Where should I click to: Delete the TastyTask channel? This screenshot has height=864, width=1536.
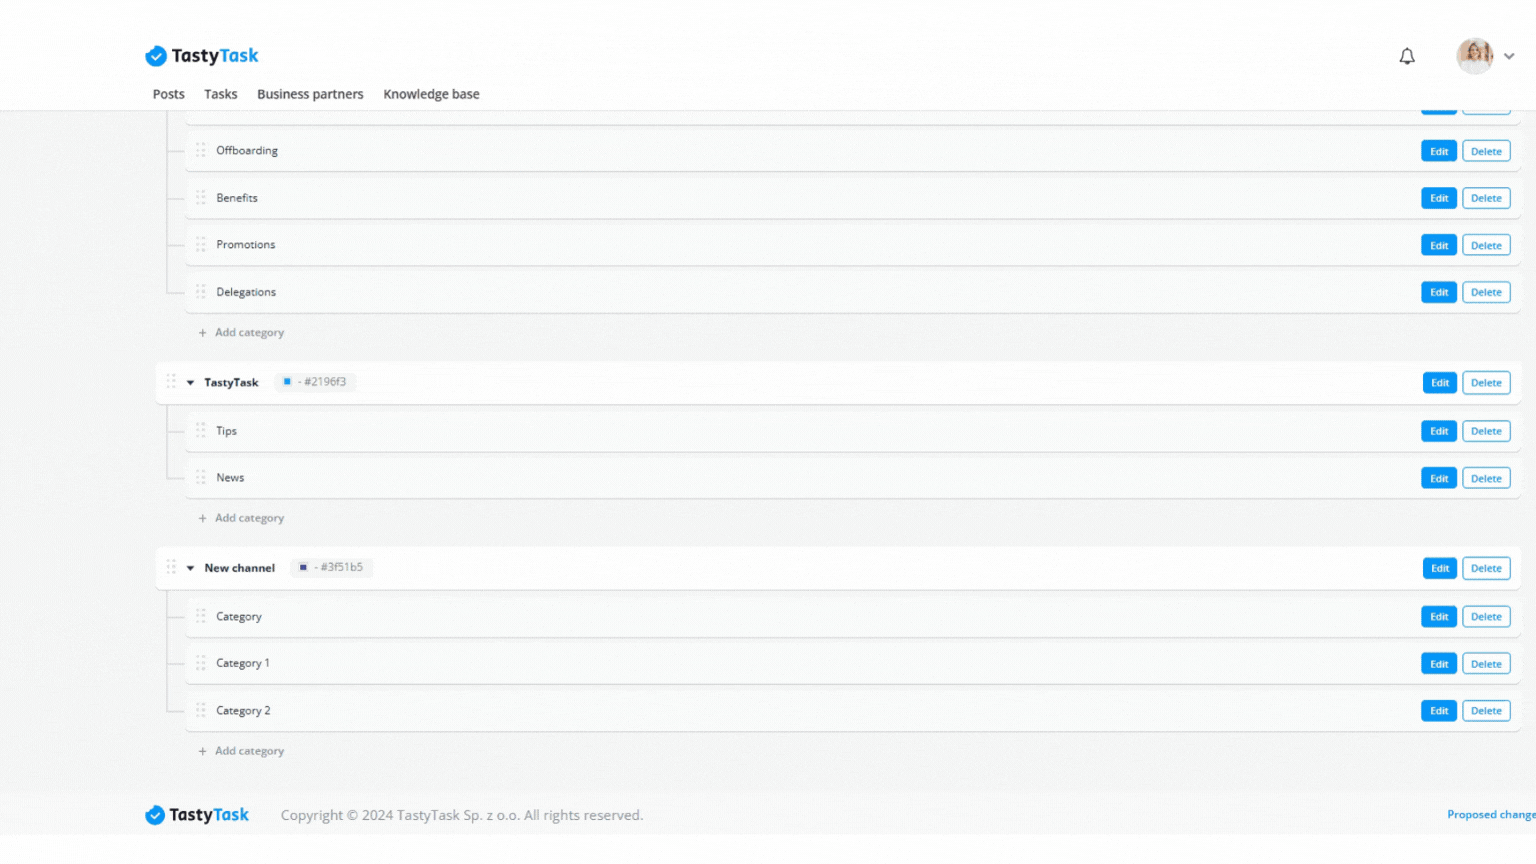pyautogui.click(x=1486, y=383)
